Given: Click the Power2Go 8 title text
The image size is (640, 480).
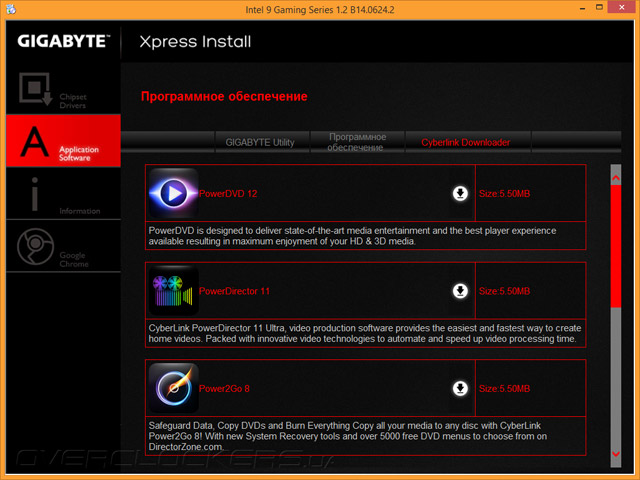Looking at the screenshot, I should pos(224,389).
